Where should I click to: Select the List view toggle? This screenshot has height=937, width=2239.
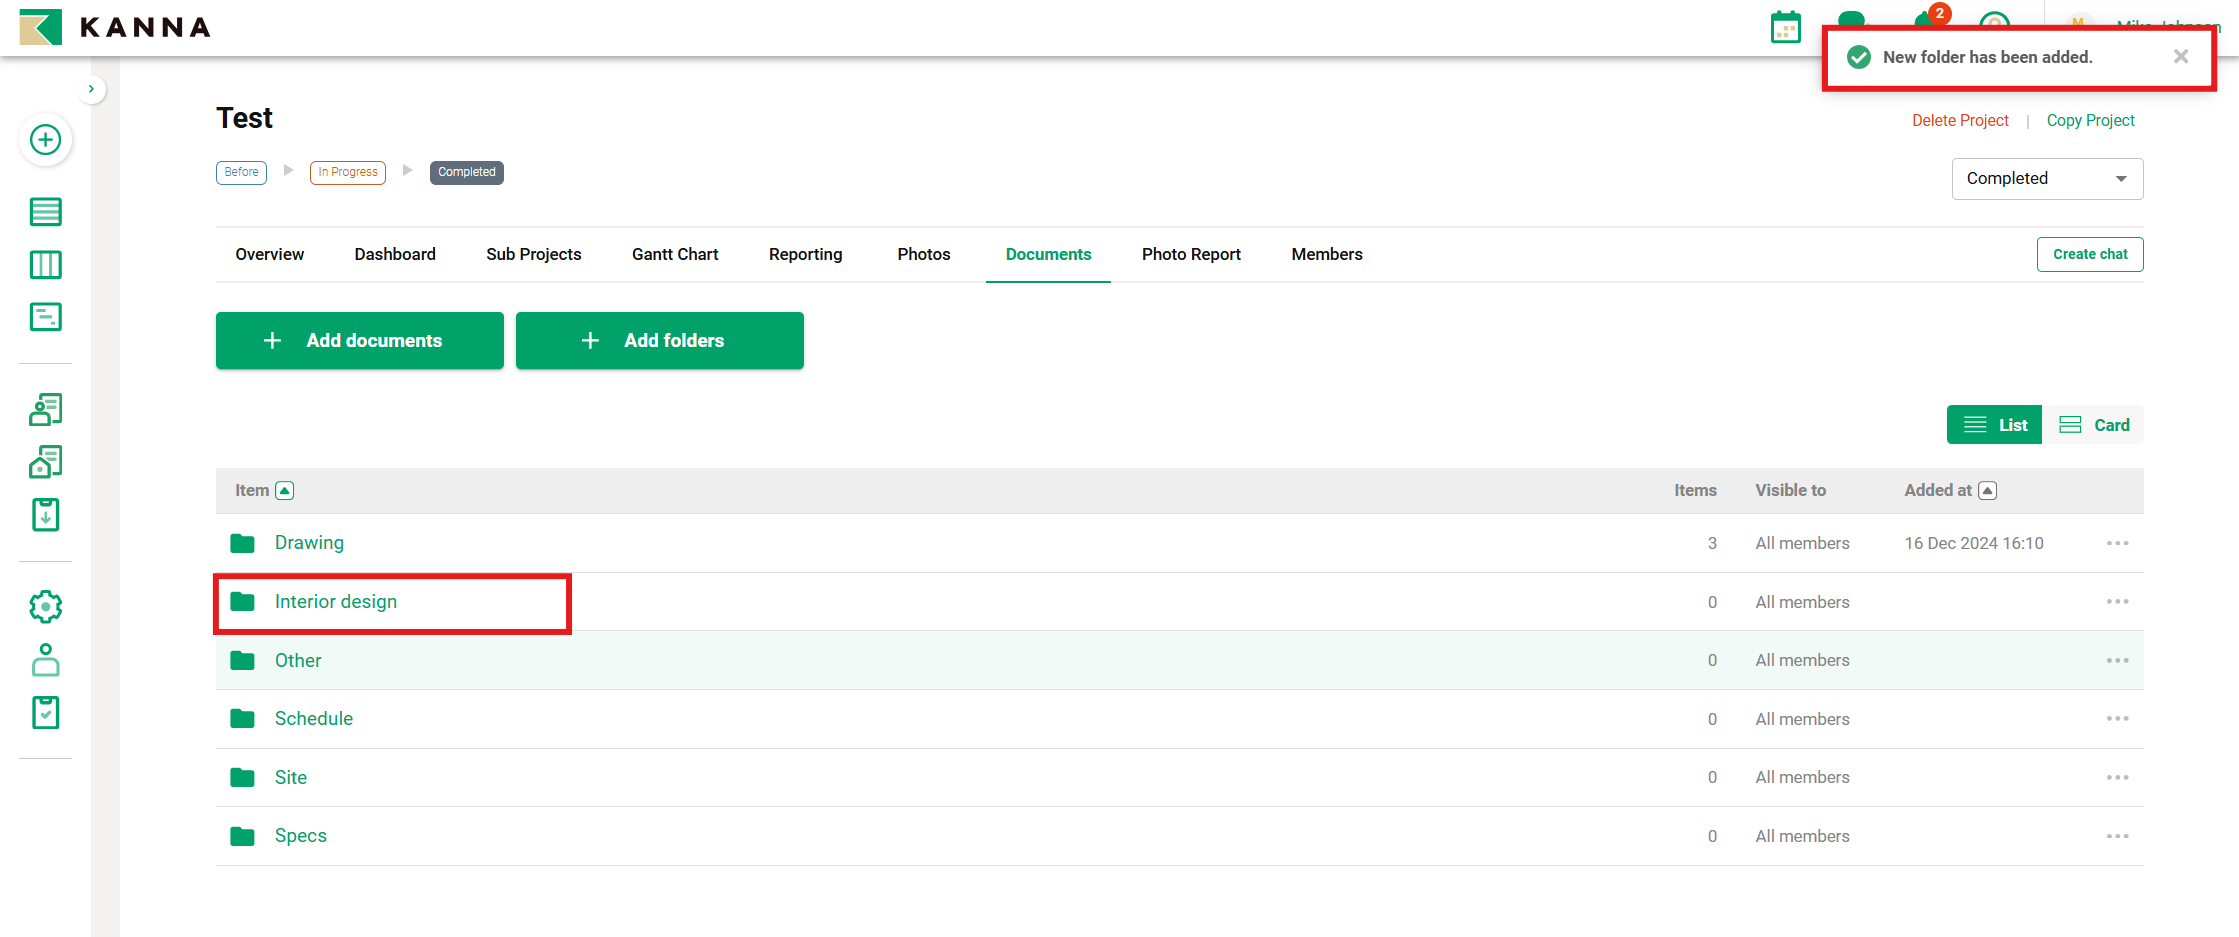[1994, 425]
